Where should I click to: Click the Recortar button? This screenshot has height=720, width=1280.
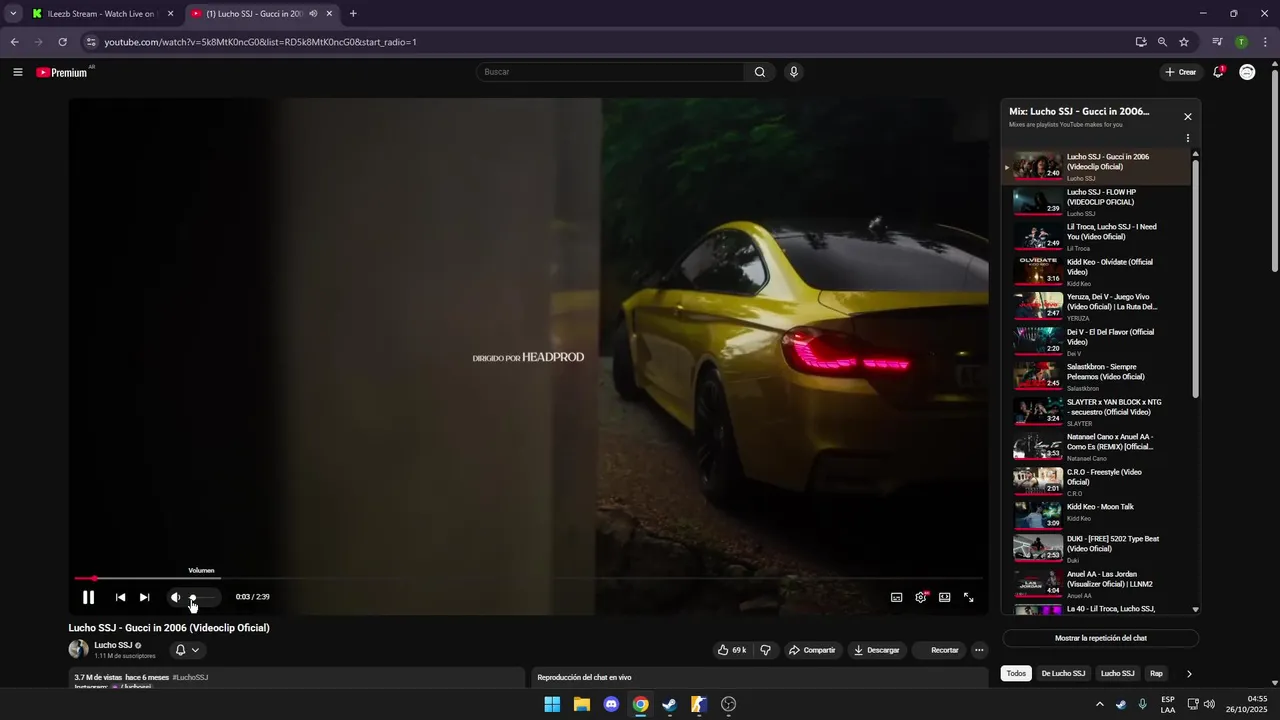[x=939, y=650]
